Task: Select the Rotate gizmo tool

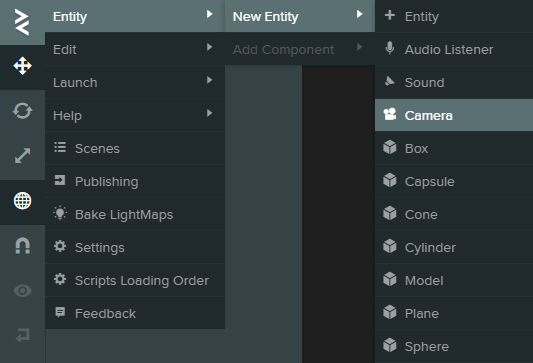Action: pos(22,111)
